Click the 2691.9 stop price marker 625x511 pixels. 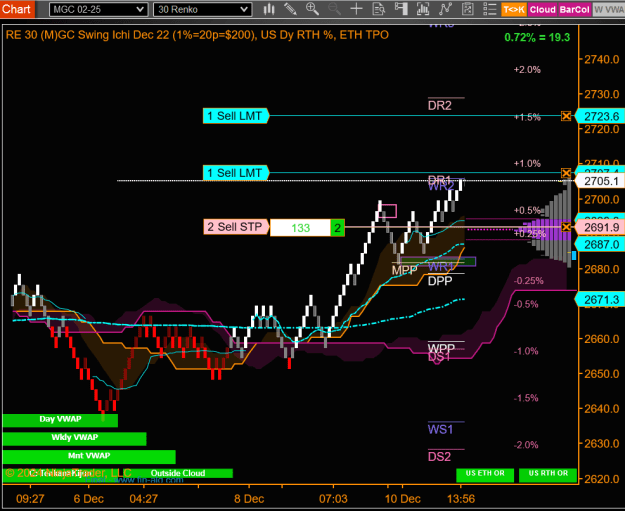pos(601,227)
